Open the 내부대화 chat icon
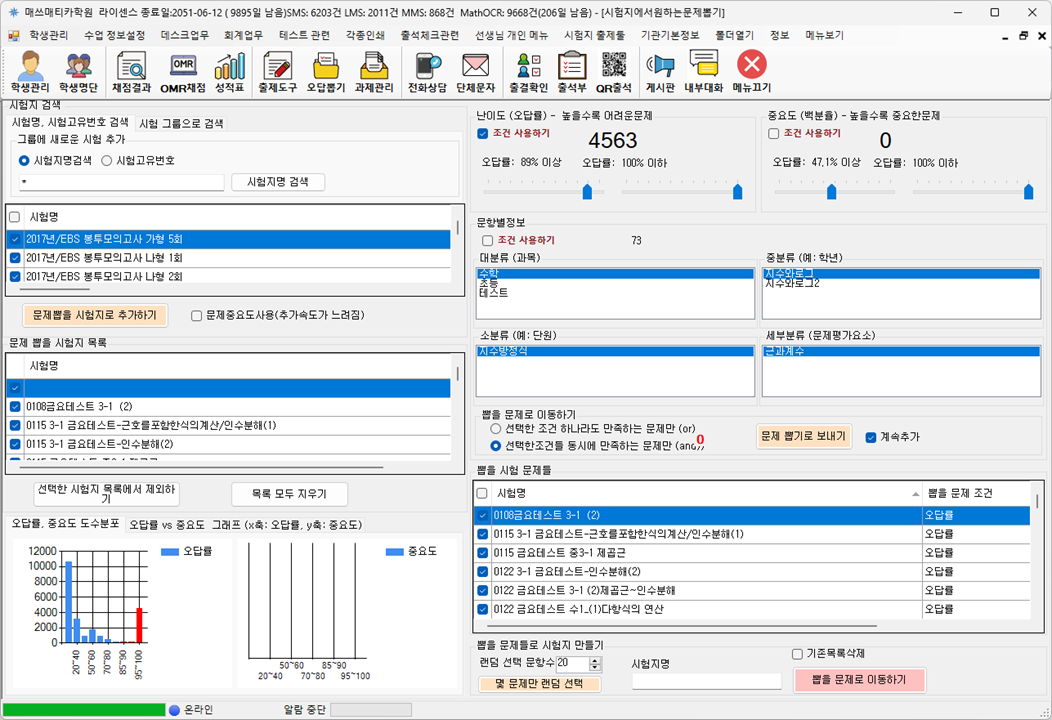The image size is (1052, 720). (x=703, y=73)
